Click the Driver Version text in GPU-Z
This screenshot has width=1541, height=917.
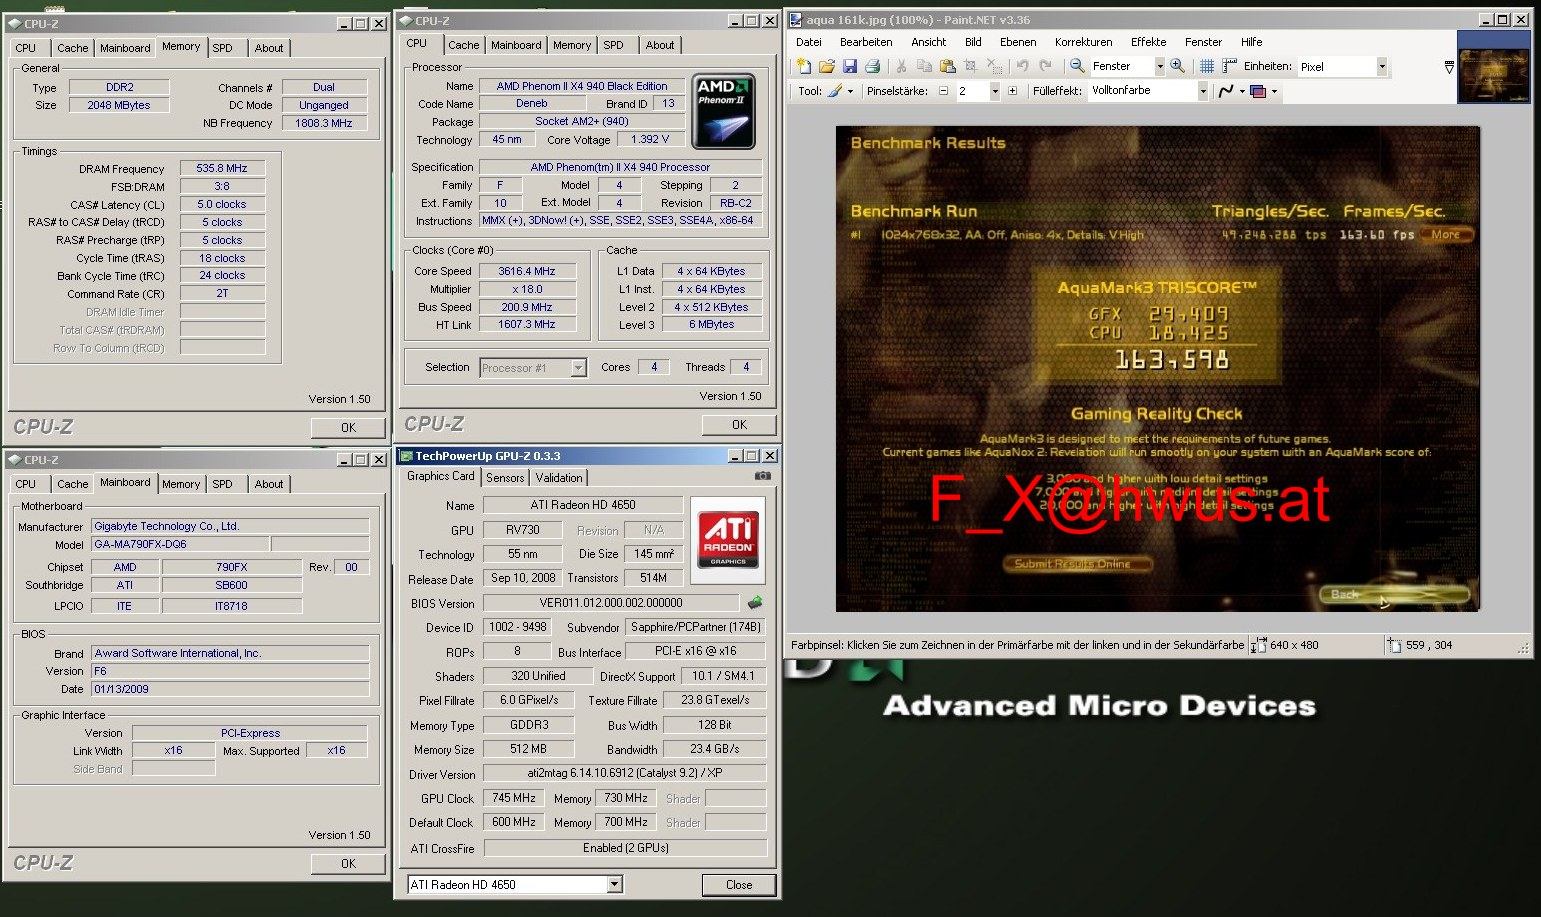[624, 774]
